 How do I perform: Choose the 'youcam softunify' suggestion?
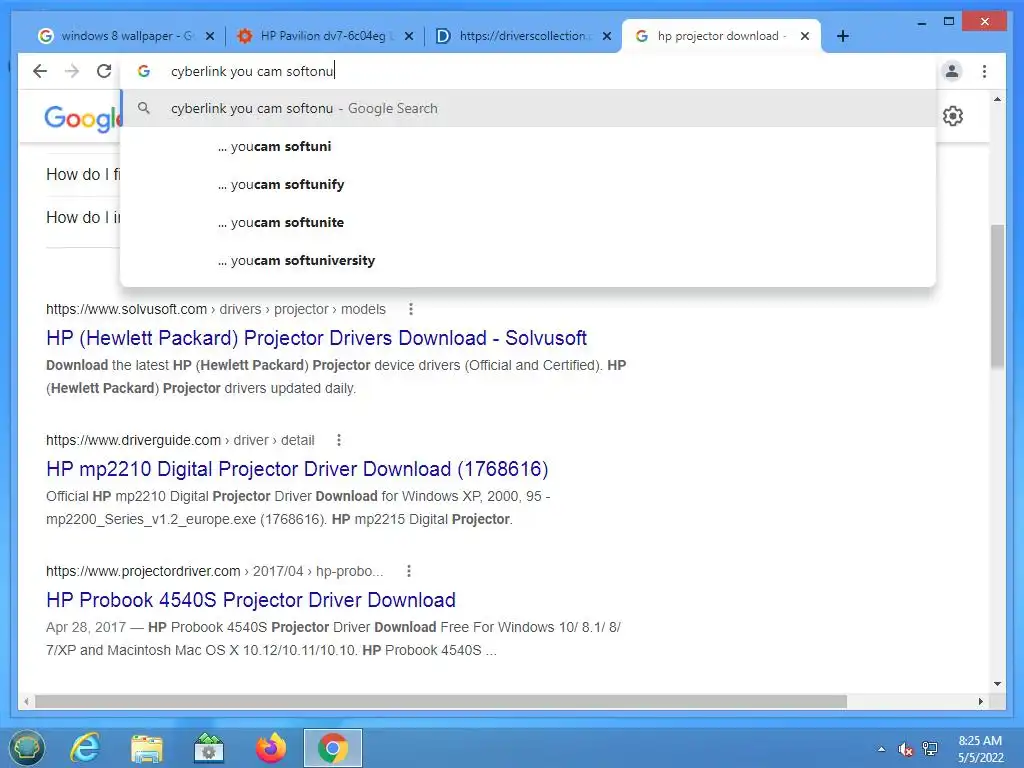click(528, 184)
